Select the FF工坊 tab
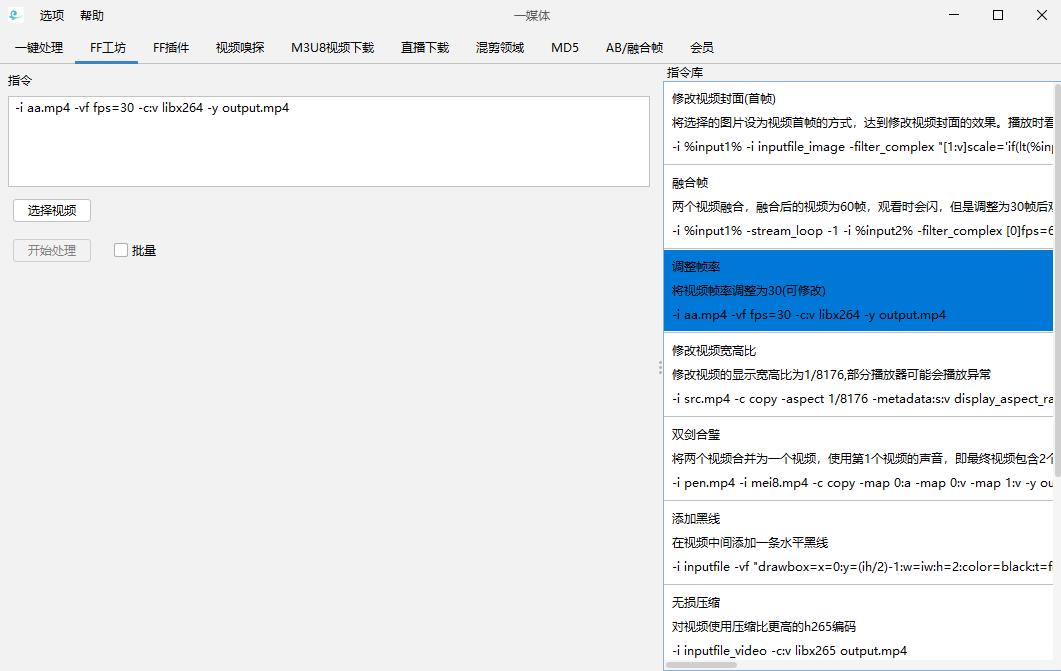The image size is (1061, 671). click(107, 48)
